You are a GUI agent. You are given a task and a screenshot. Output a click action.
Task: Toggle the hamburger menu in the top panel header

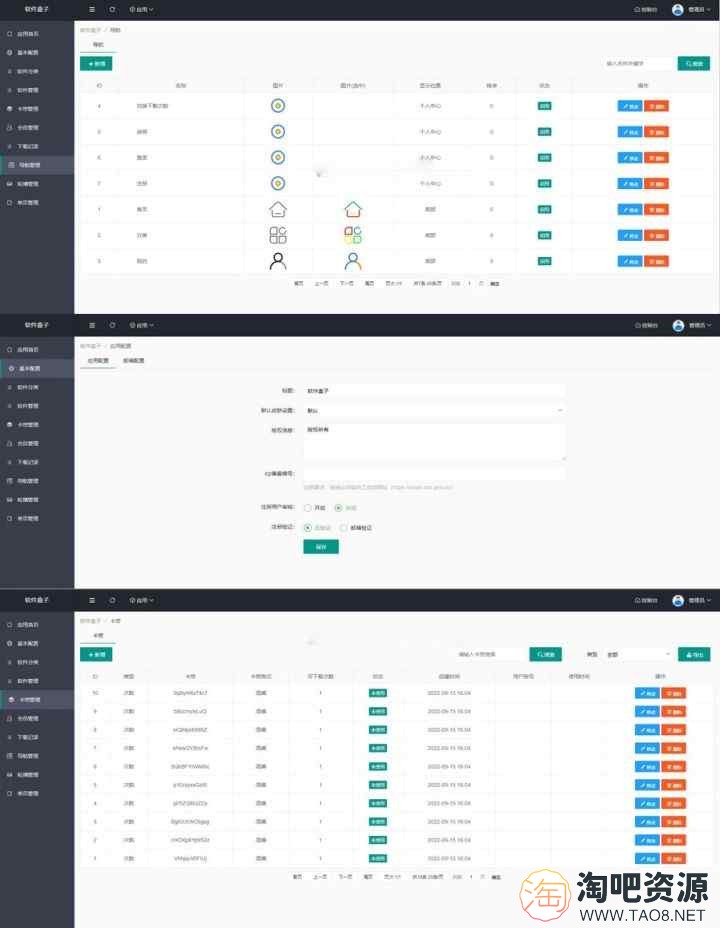point(92,9)
